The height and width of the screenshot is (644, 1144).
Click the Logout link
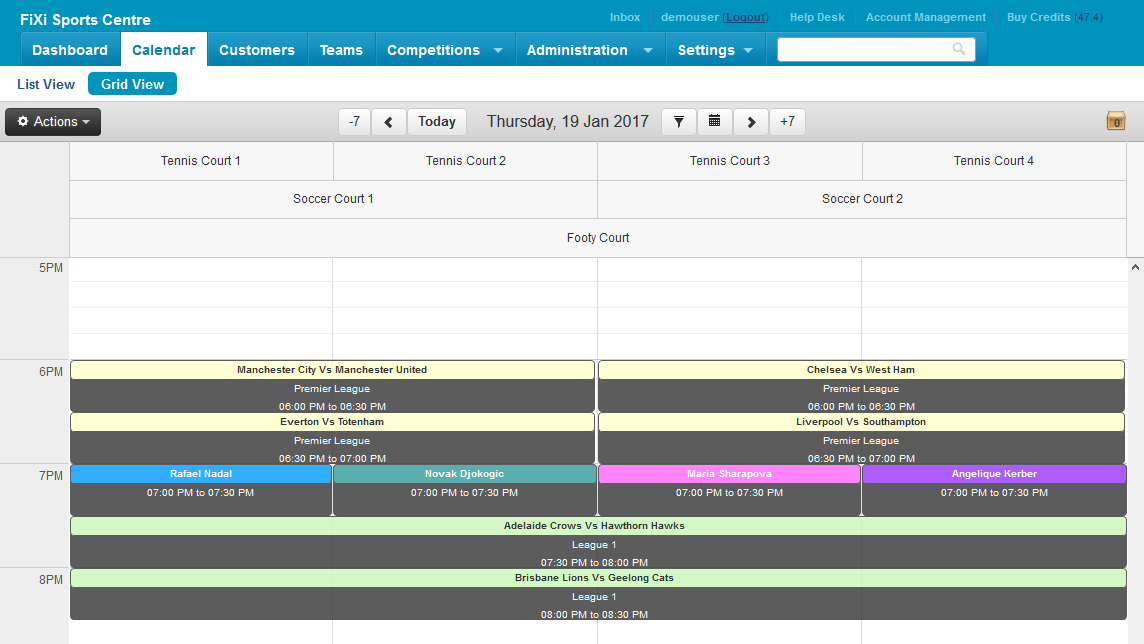(745, 17)
